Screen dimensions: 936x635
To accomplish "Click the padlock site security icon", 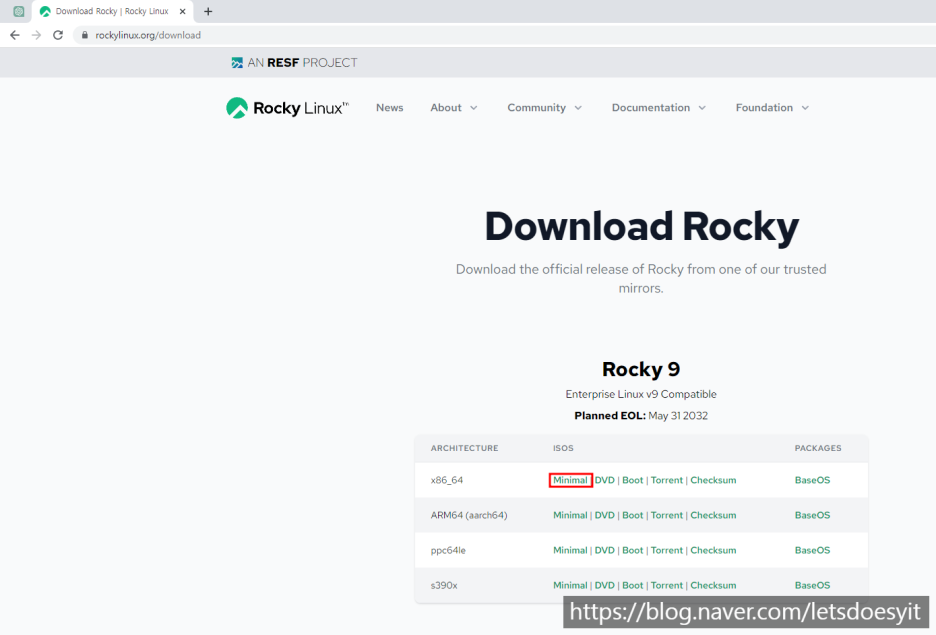I will [85, 35].
